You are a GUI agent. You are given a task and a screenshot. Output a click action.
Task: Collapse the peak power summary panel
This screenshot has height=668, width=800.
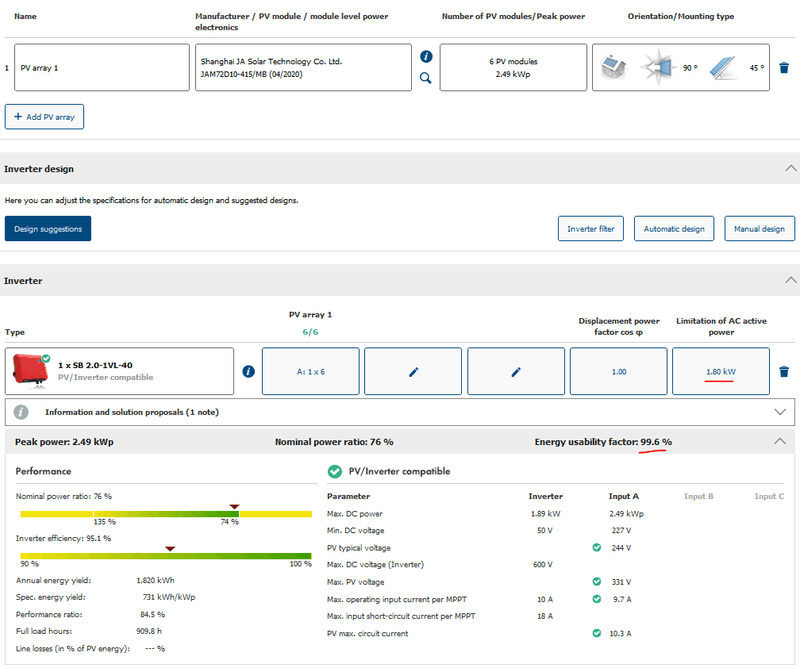[x=780, y=441]
